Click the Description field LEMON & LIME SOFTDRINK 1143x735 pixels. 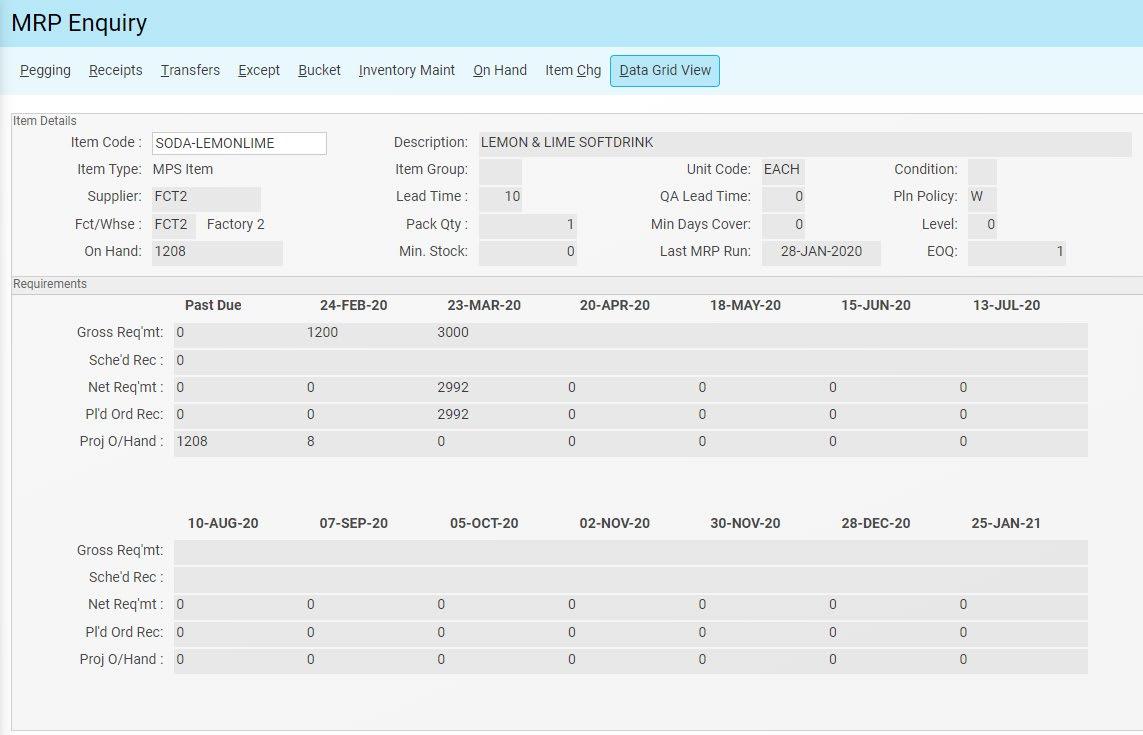click(805, 143)
